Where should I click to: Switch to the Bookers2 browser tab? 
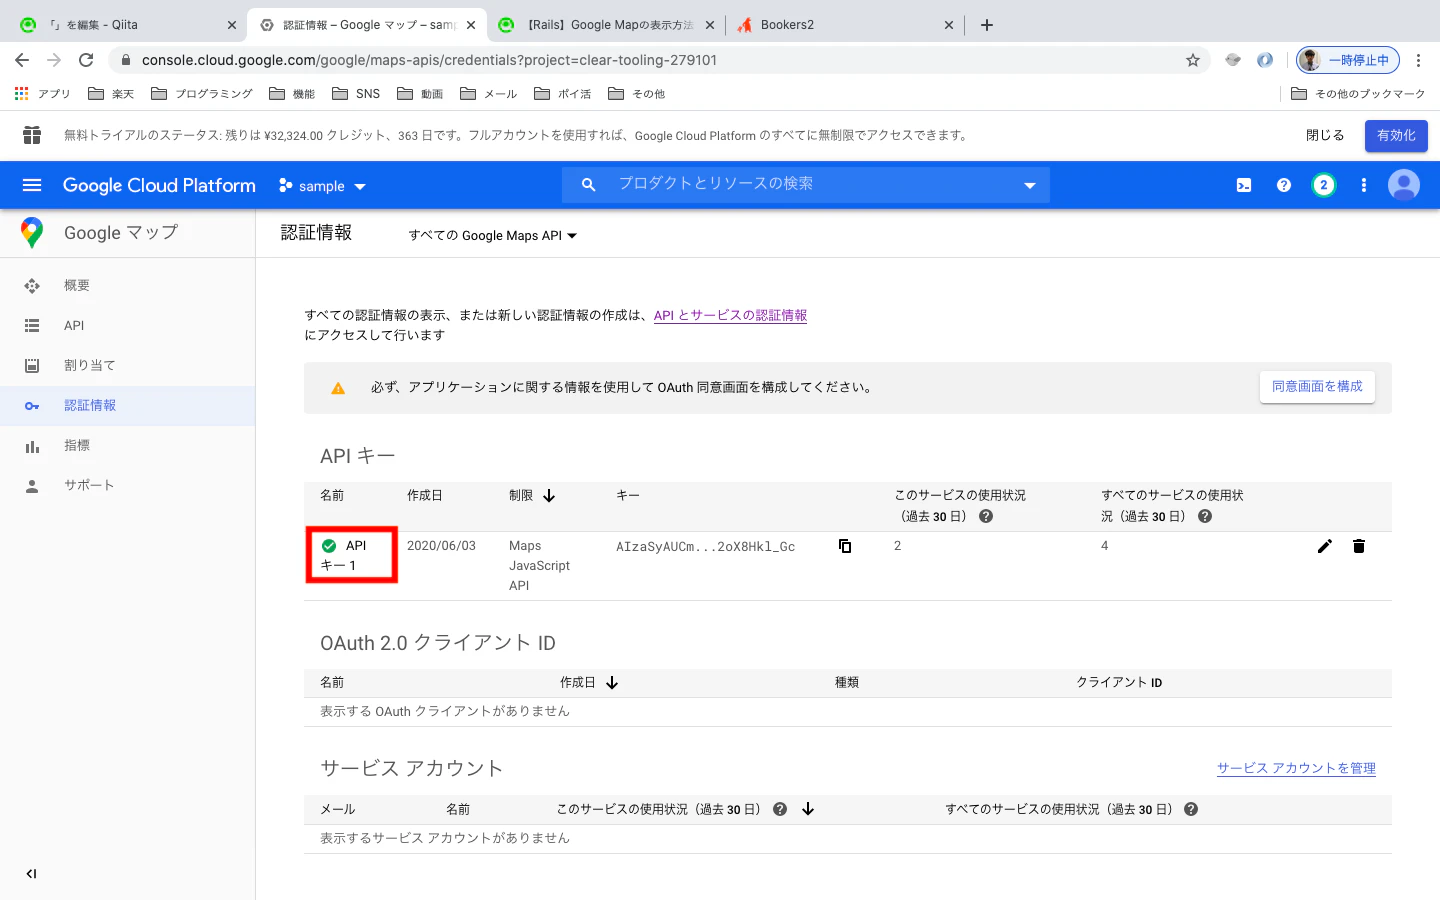pyautogui.click(x=845, y=25)
